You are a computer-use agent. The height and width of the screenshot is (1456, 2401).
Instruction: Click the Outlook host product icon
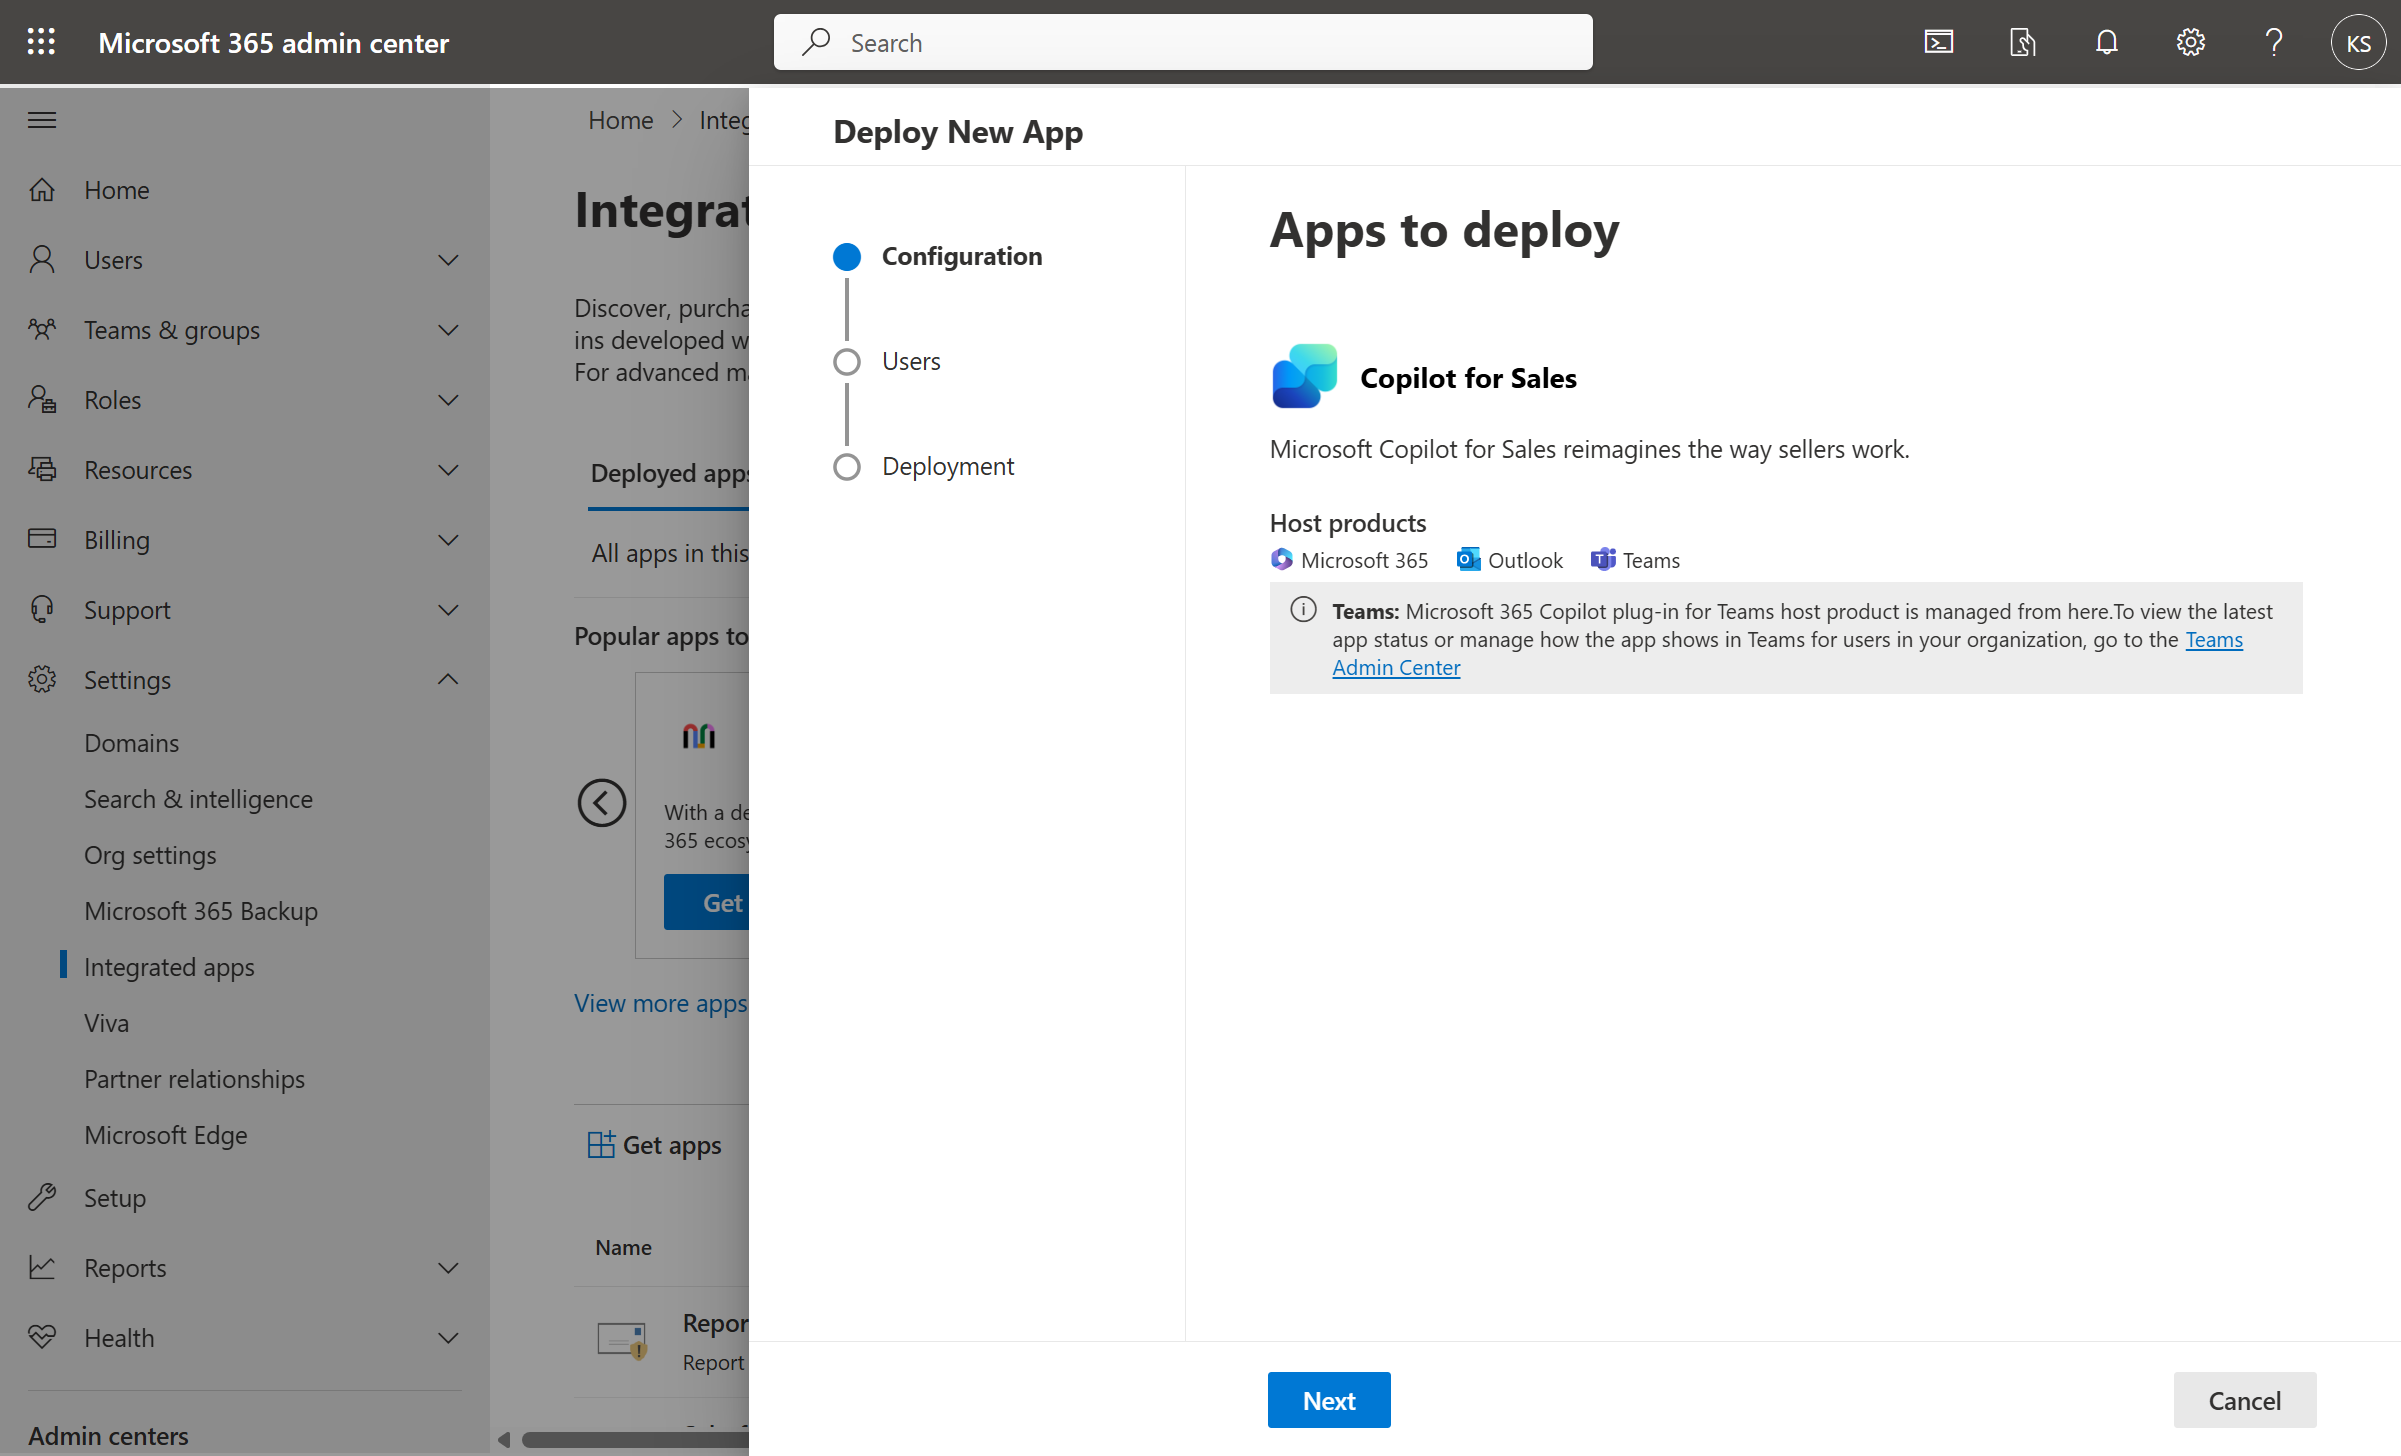[x=1466, y=559]
